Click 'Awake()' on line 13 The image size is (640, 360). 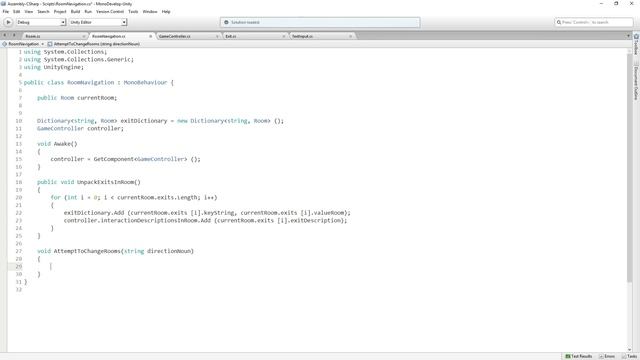(x=65, y=144)
